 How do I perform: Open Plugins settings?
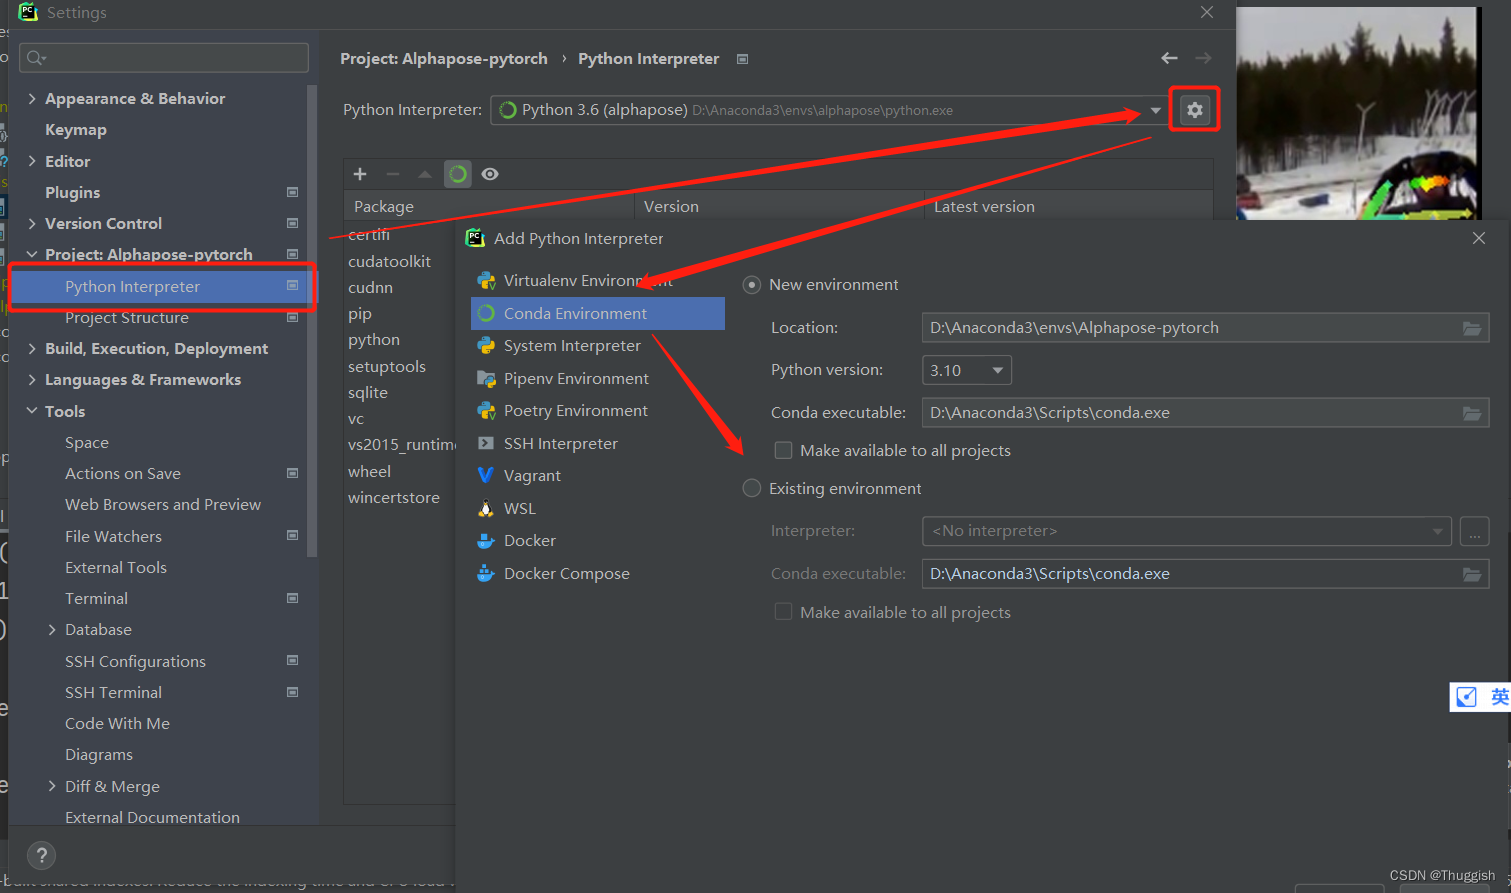pyautogui.click(x=72, y=192)
